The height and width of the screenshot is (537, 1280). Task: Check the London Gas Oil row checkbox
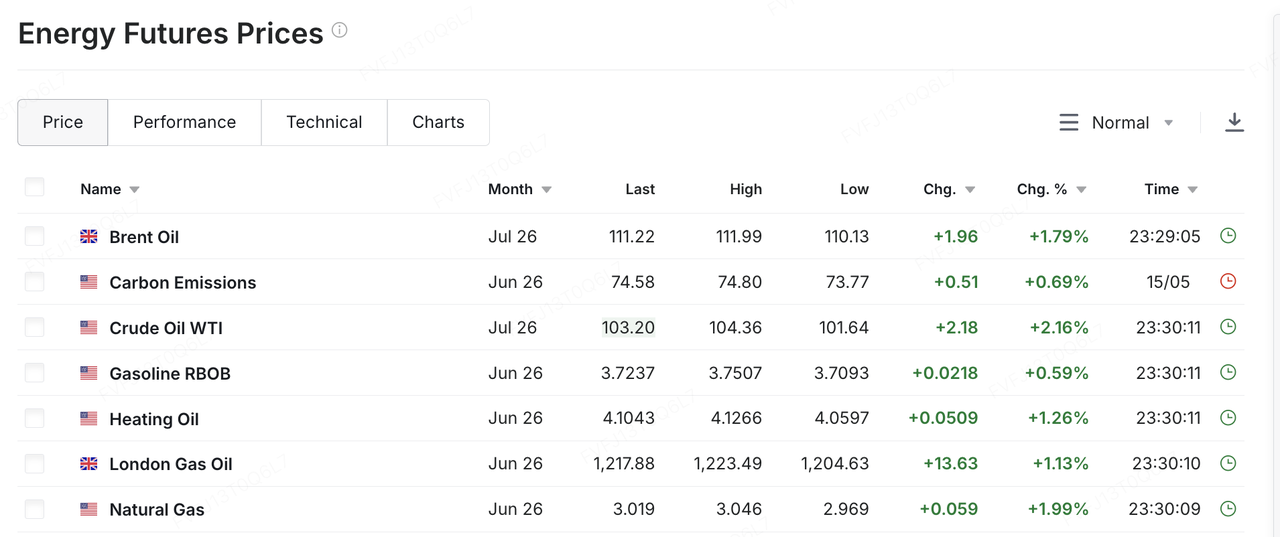pos(35,464)
